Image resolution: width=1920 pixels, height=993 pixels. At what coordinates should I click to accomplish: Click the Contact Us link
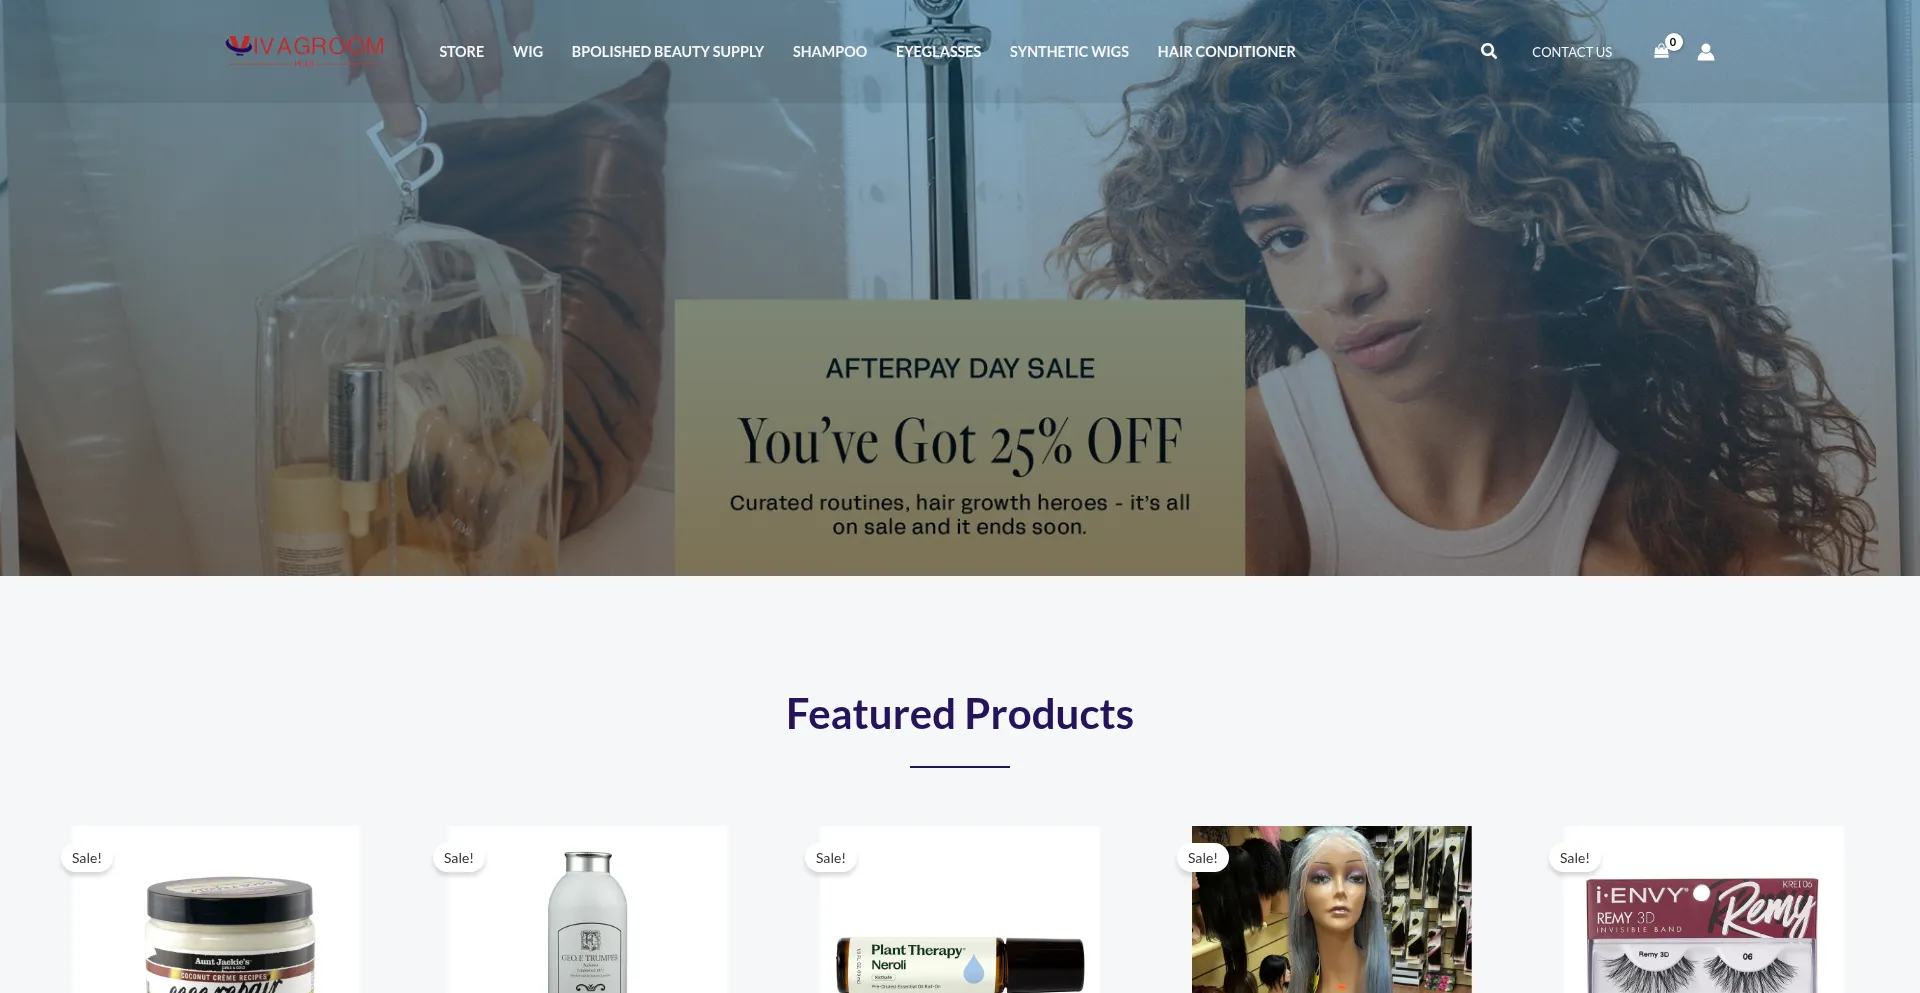click(1572, 52)
